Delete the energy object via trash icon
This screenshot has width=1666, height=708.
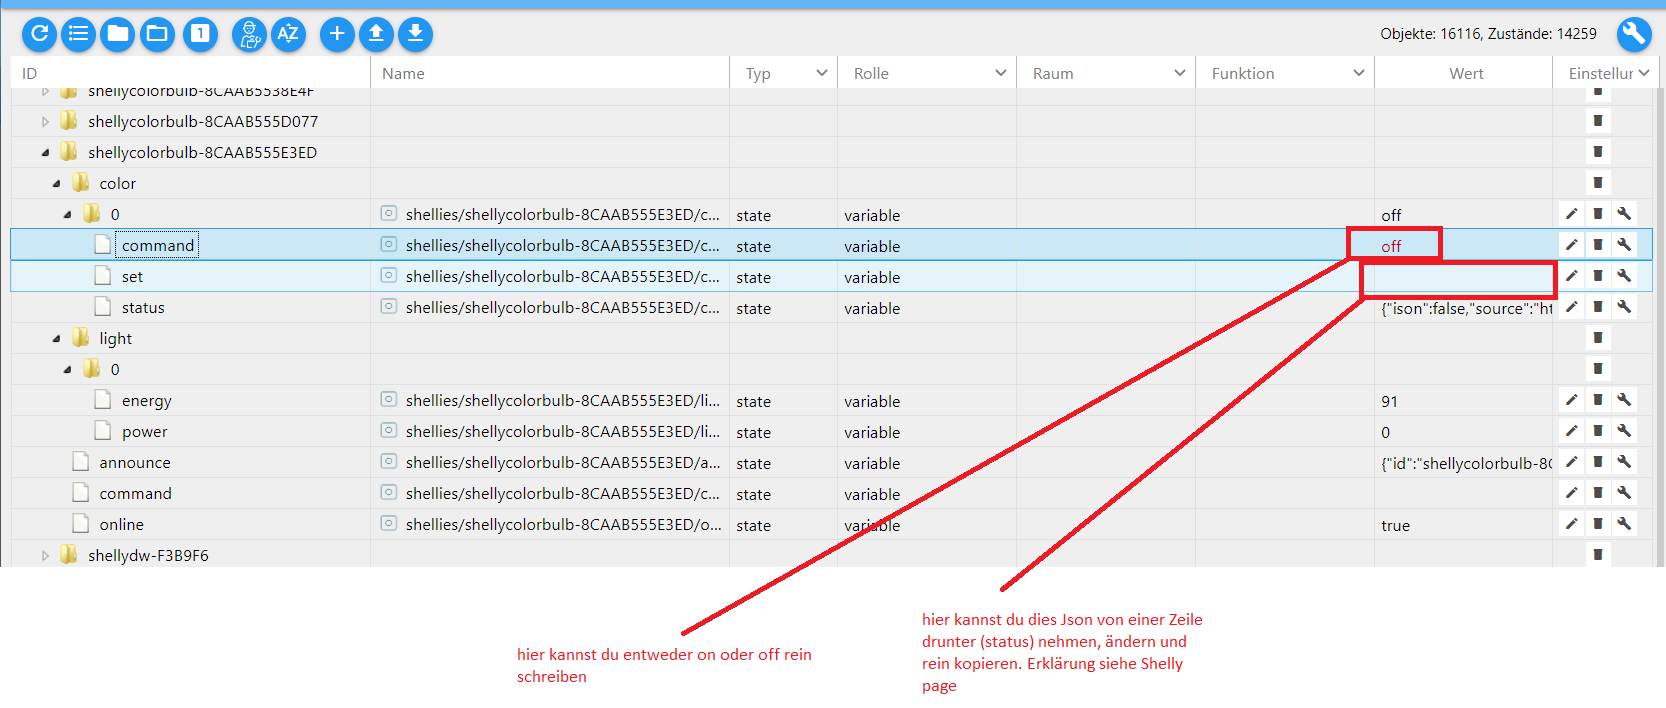[1598, 400]
